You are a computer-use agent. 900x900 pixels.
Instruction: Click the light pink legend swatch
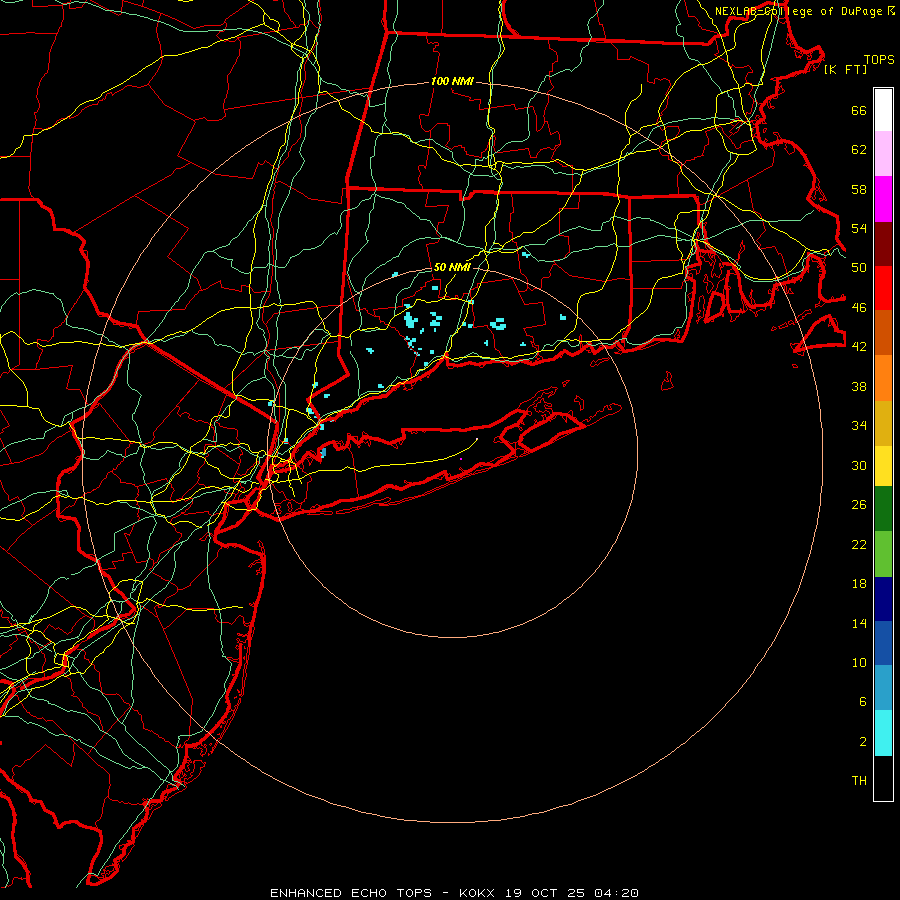point(883,154)
